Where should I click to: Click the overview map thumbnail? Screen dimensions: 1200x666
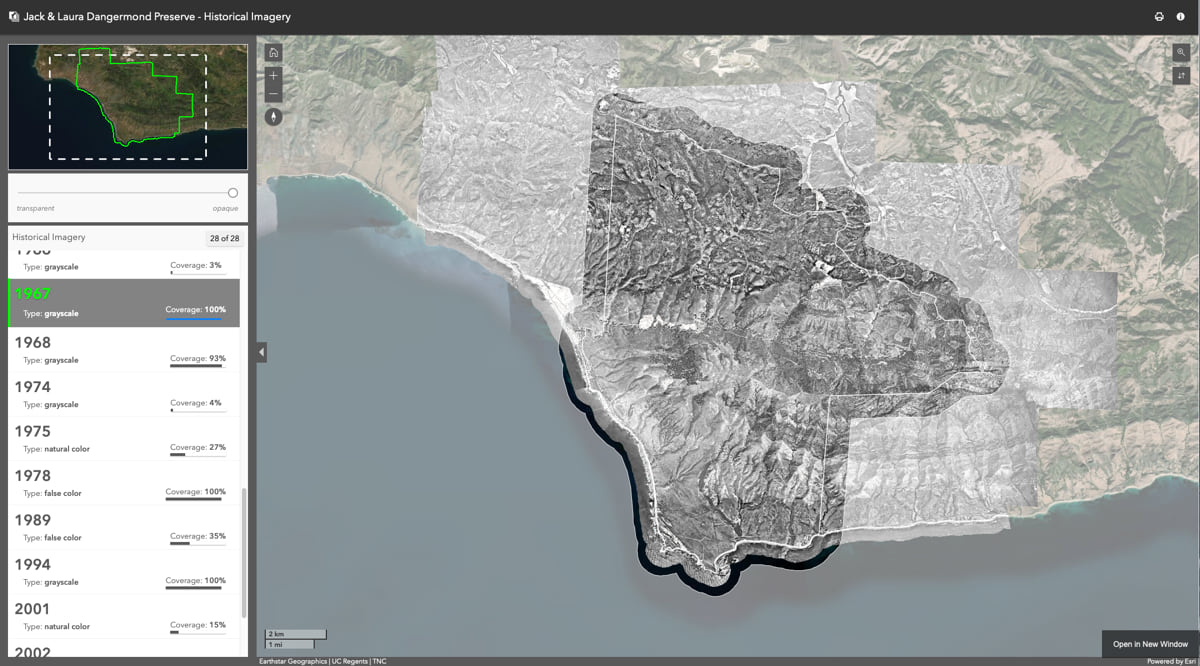point(127,107)
